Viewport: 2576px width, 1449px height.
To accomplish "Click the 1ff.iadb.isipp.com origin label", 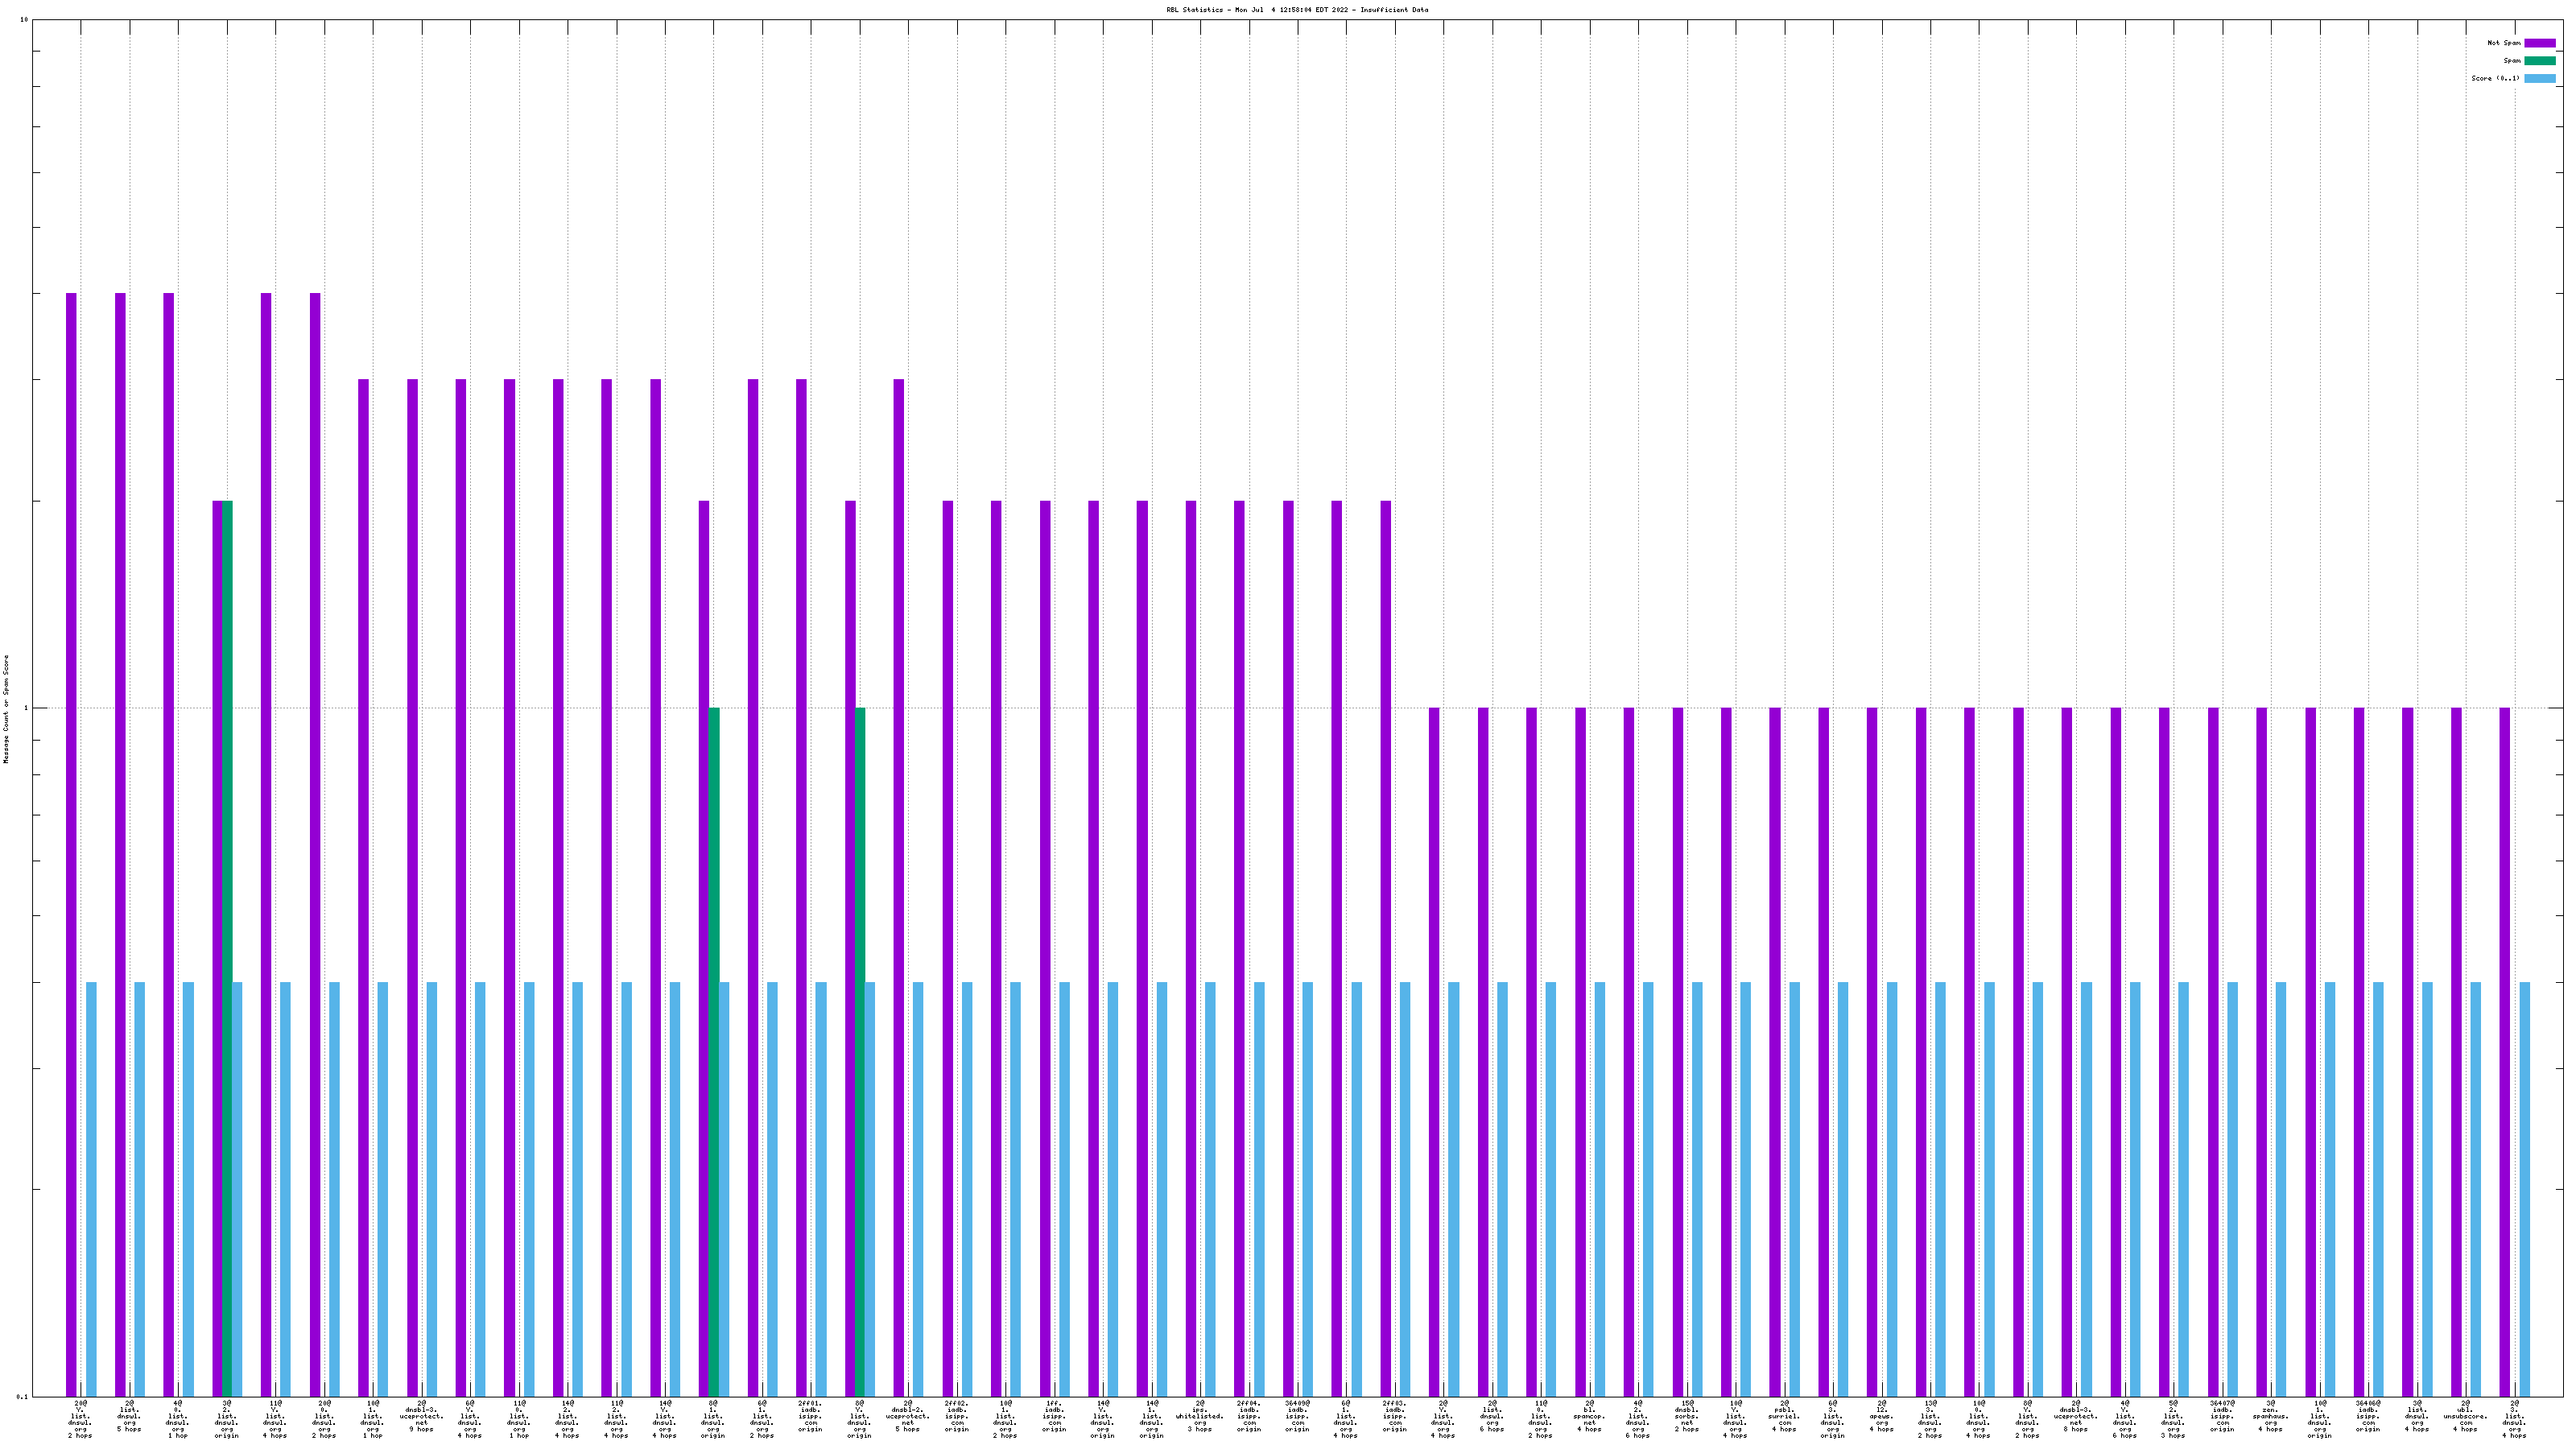I will click(x=1053, y=1416).
